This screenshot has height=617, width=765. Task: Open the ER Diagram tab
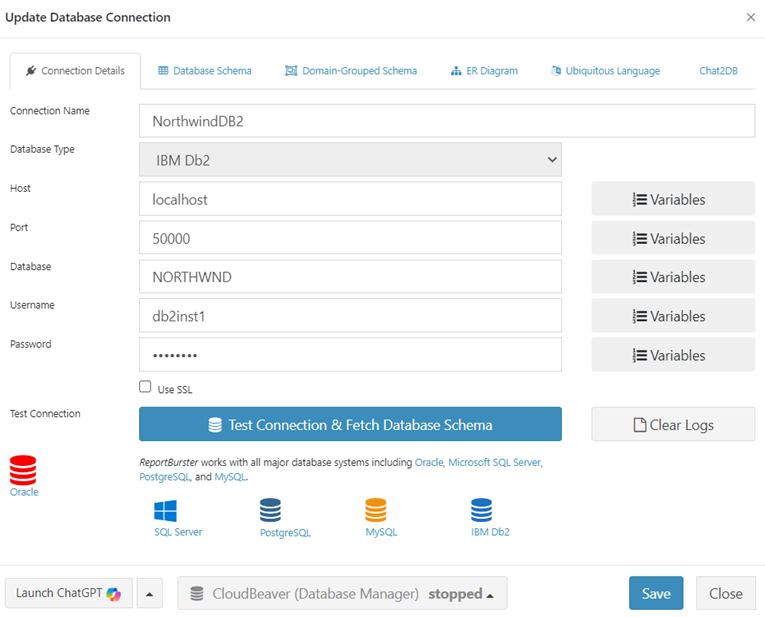pyautogui.click(x=484, y=71)
